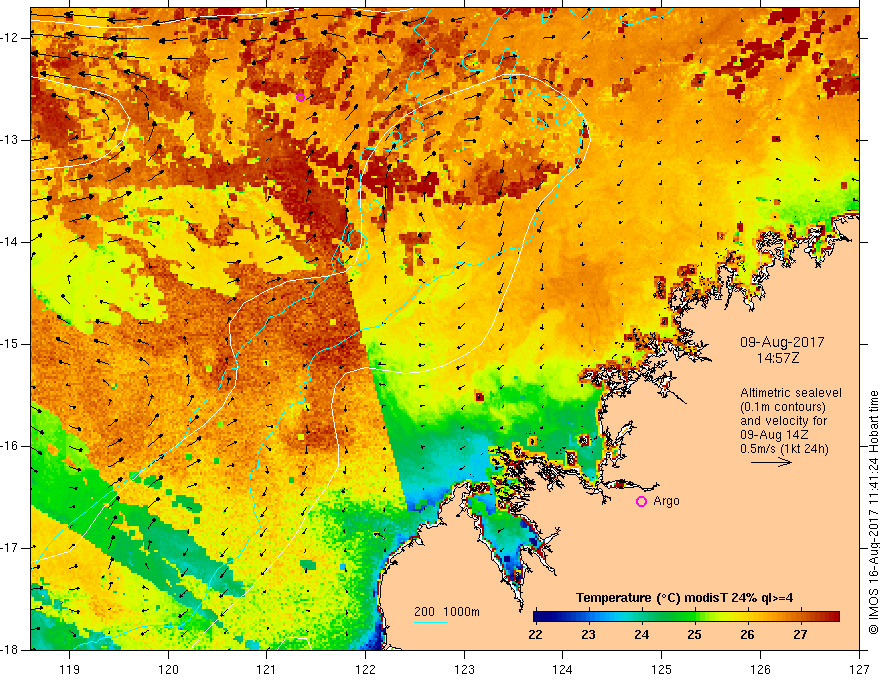This screenshot has height=680, width=880.
Task: Click the 'Argo' legend label
Action: click(666, 501)
